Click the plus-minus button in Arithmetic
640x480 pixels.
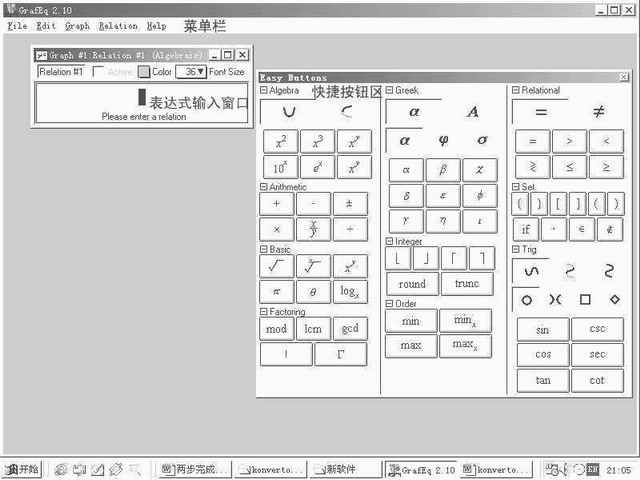350,203
